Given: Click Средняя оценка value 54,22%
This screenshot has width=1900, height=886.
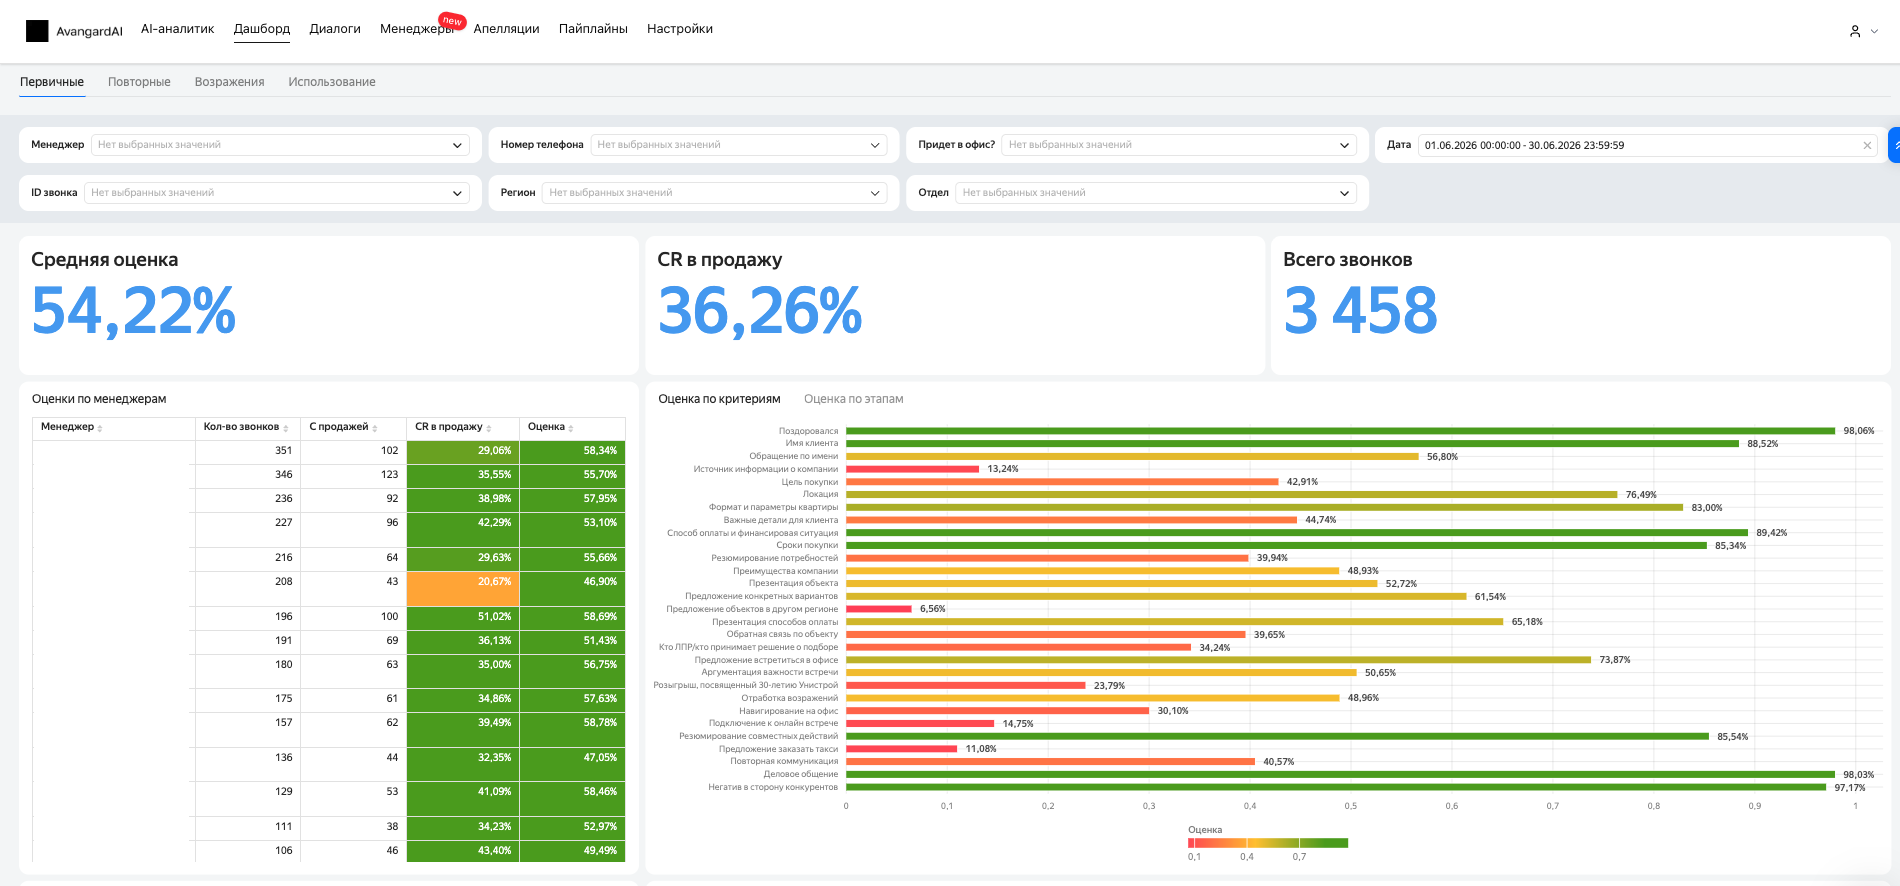Looking at the screenshot, I should pos(134,311).
